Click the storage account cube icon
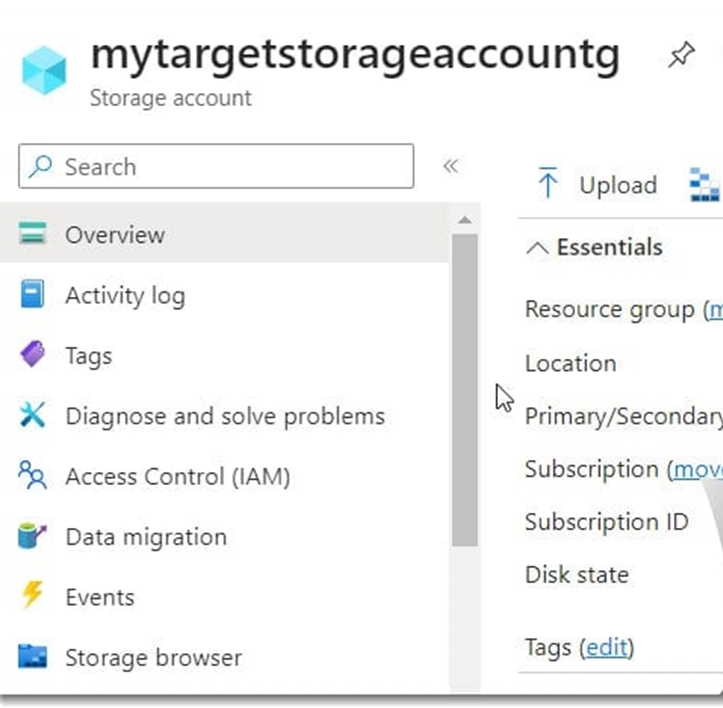 [44, 70]
